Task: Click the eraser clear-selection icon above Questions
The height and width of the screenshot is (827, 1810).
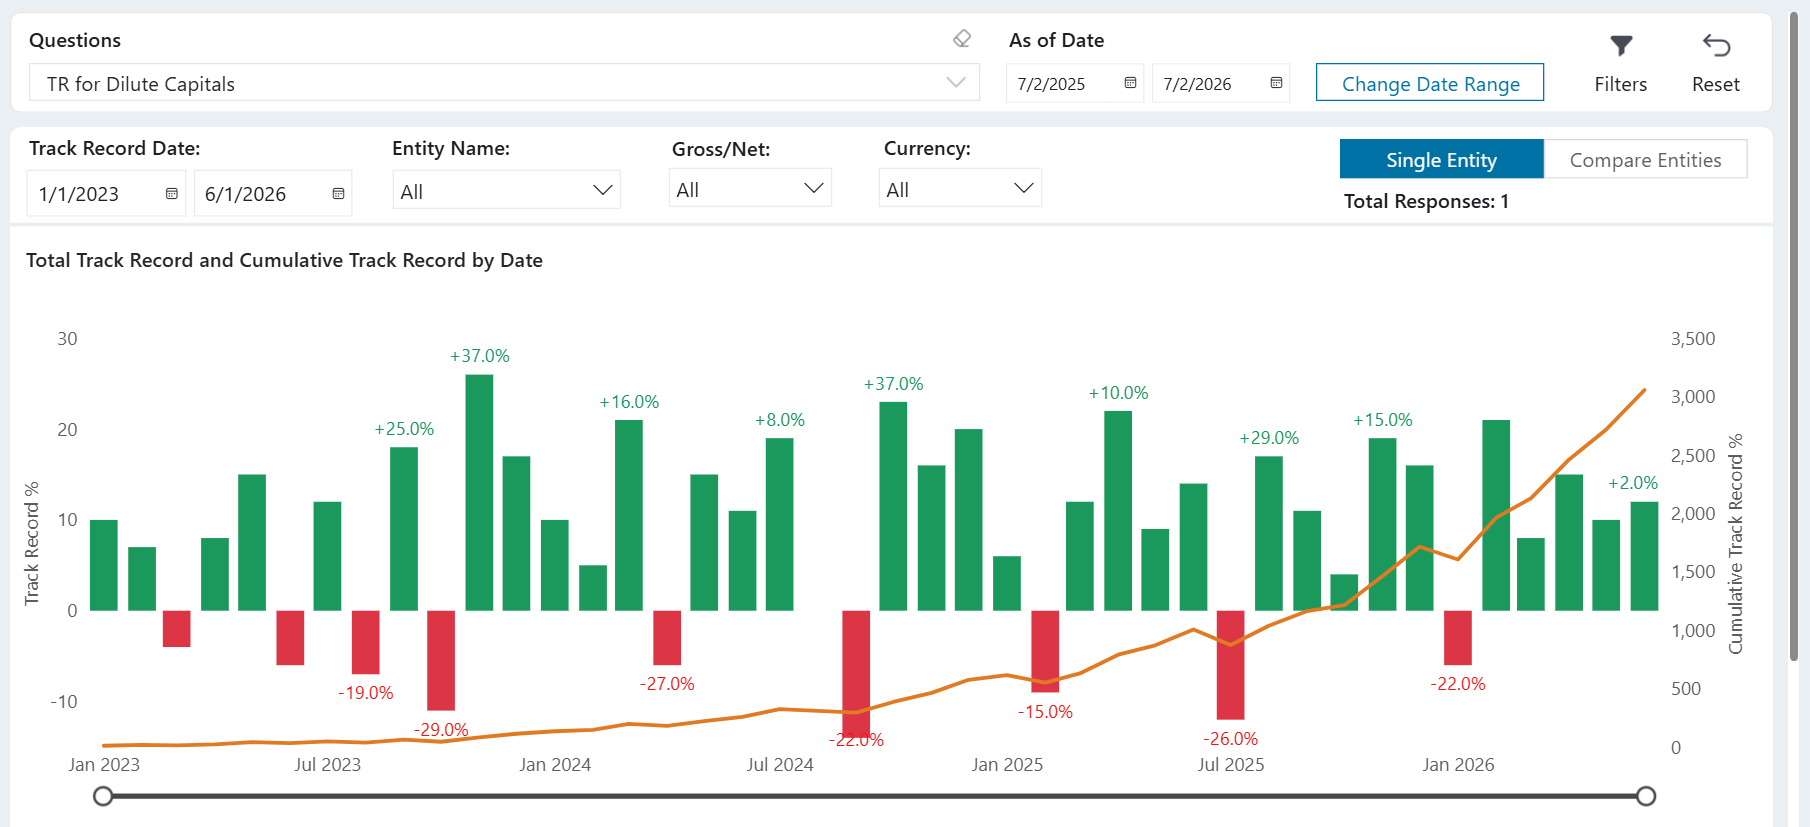Action: point(962,39)
